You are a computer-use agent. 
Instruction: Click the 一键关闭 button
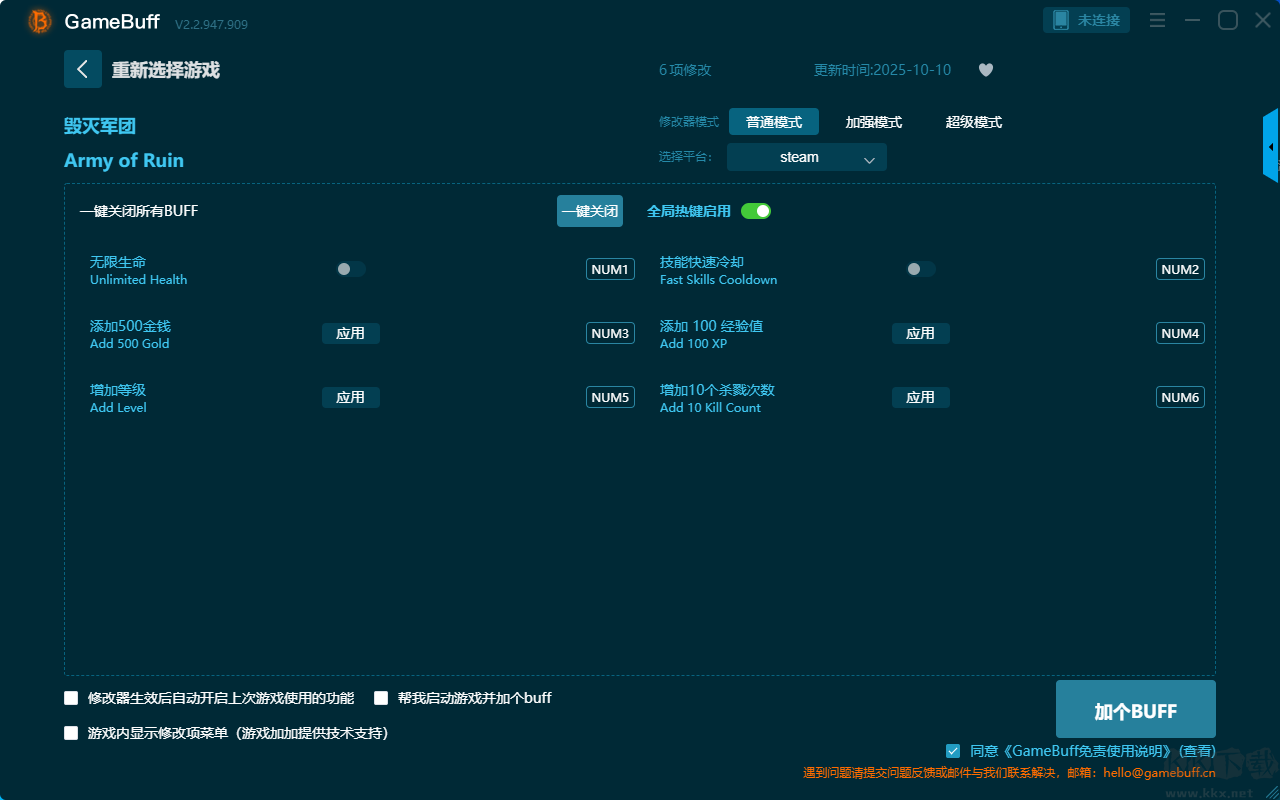point(589,211)
